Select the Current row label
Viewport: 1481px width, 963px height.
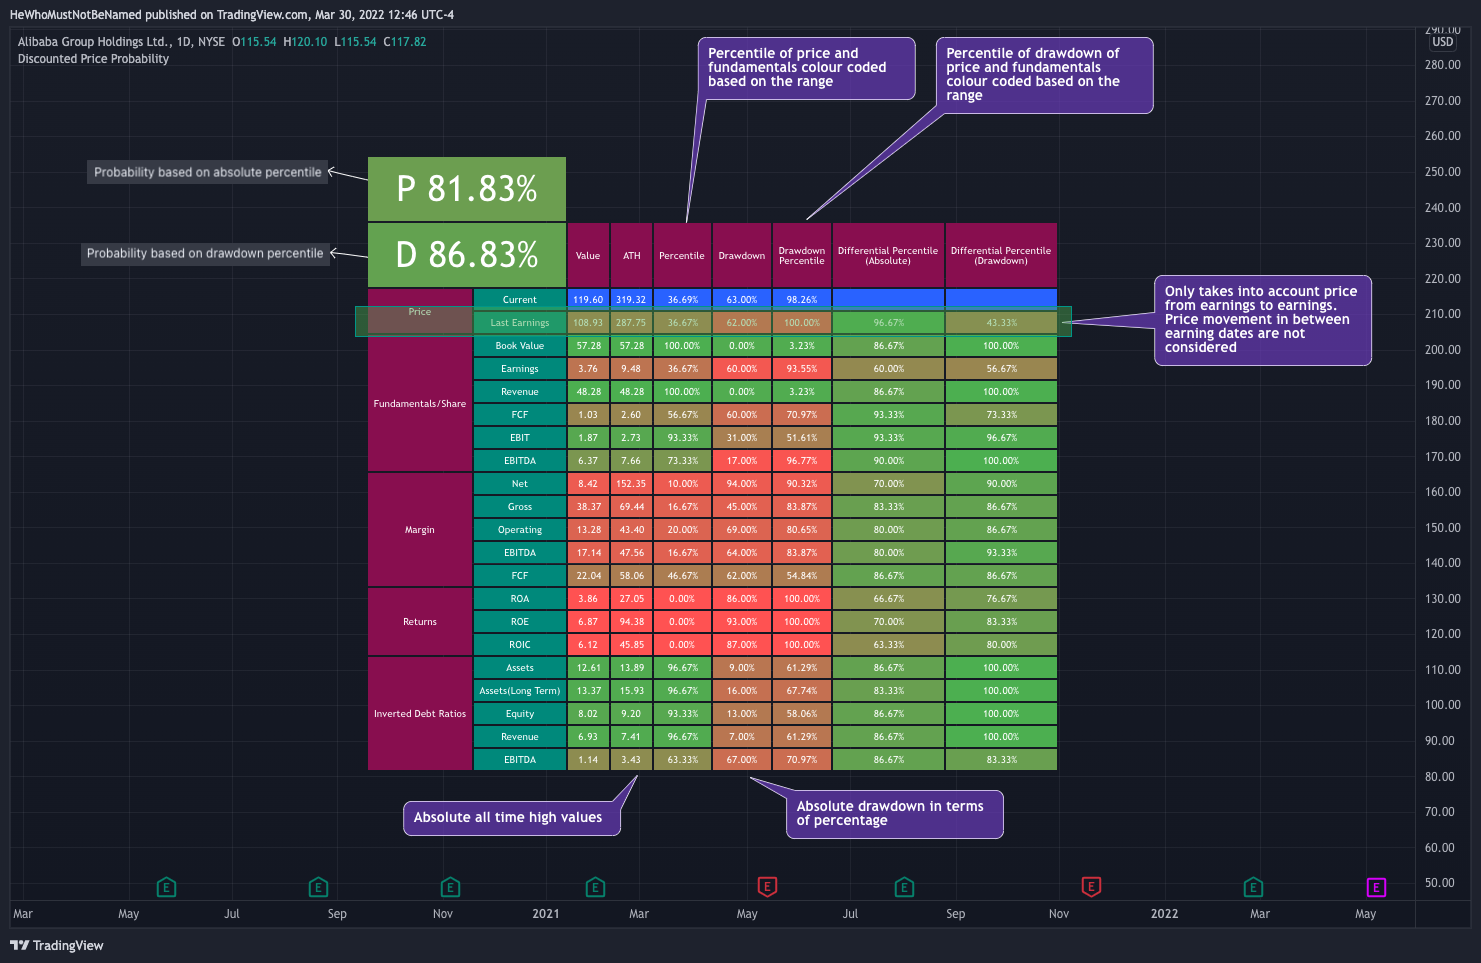(520, 300)
